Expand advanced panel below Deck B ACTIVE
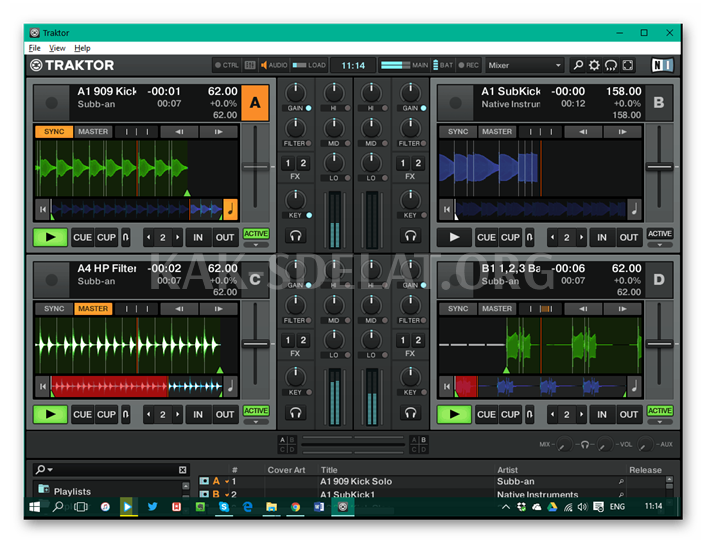 click(660, 245)
